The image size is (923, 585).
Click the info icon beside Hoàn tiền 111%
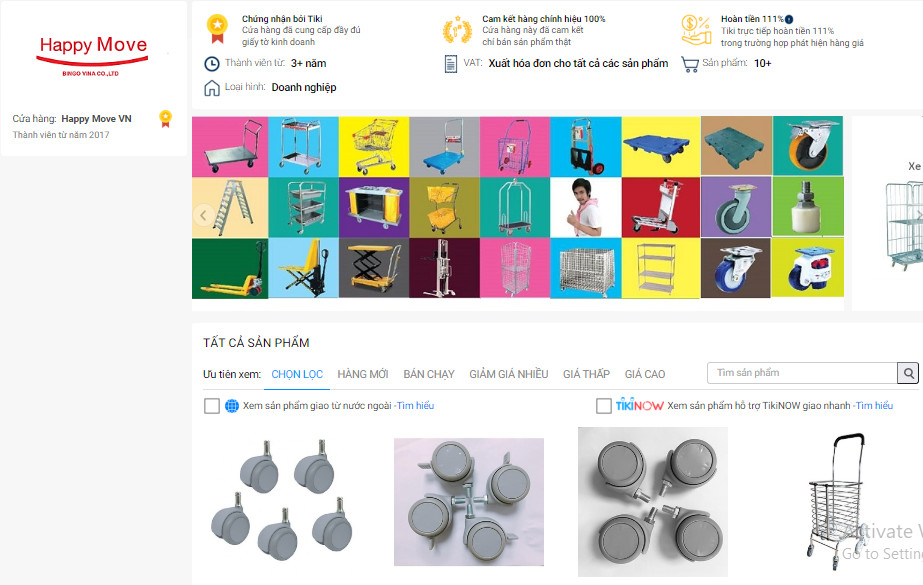click(x=789, y=19)
